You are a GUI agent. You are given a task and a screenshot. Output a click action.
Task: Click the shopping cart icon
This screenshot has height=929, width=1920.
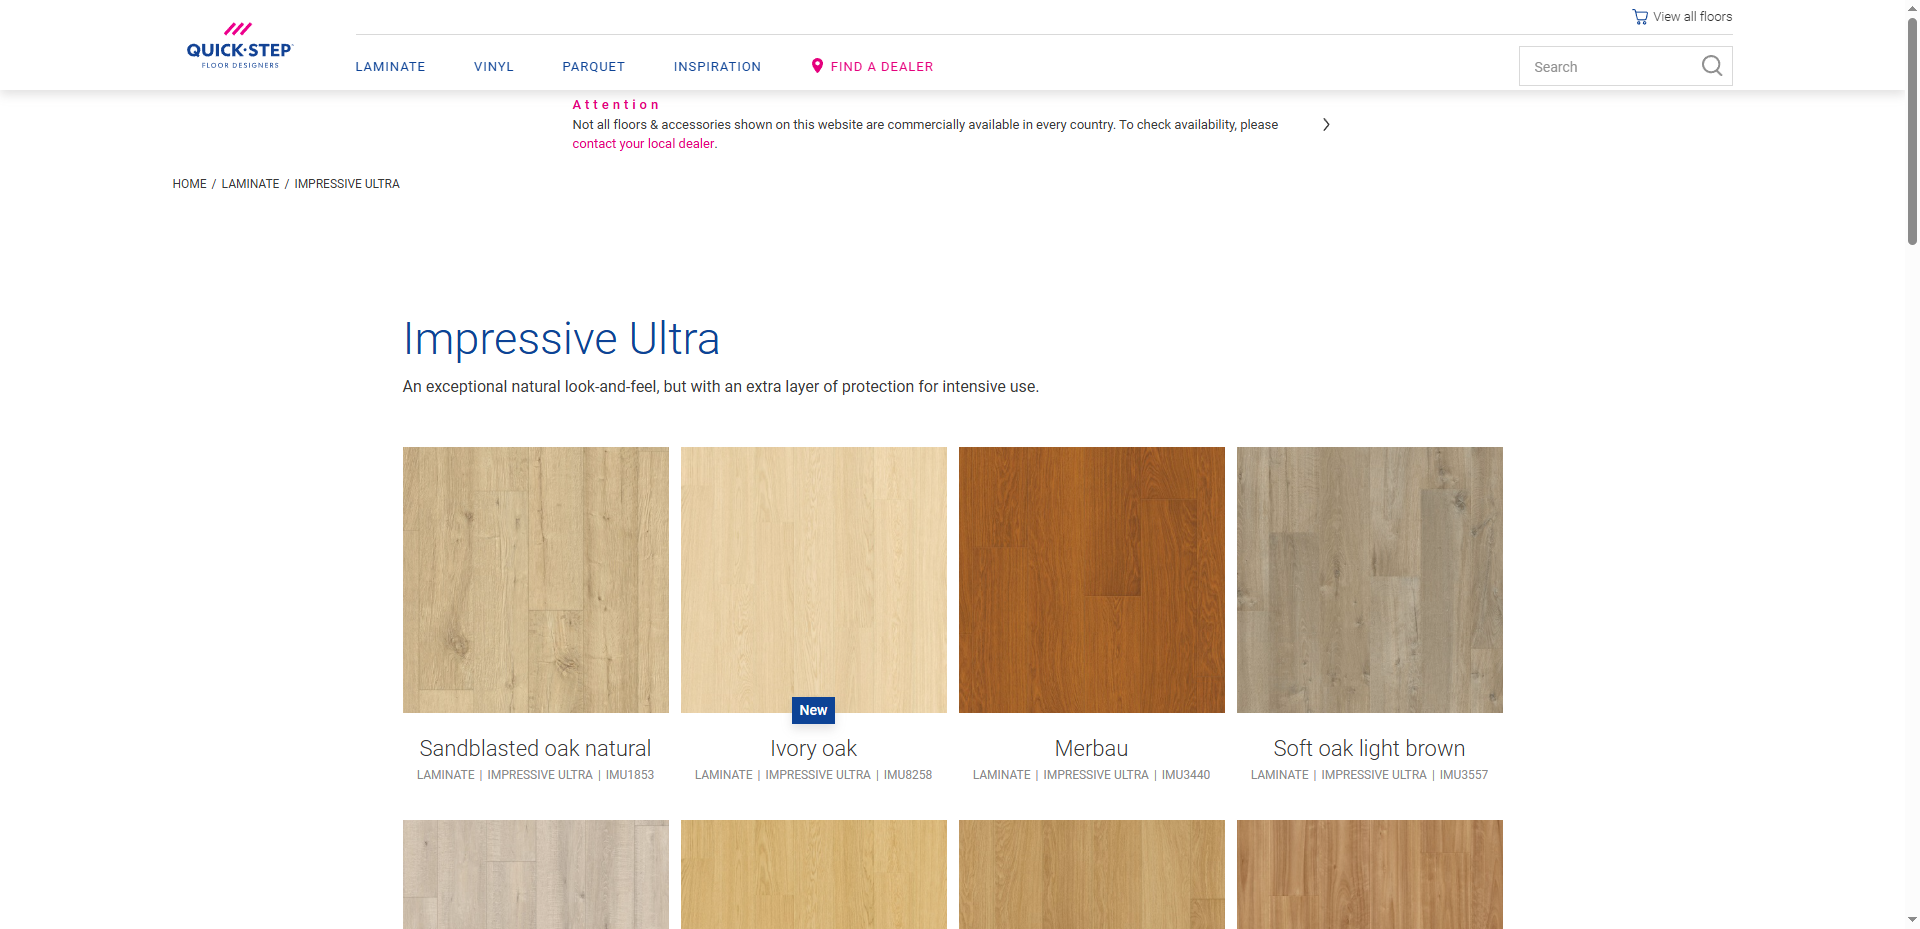1640,17
